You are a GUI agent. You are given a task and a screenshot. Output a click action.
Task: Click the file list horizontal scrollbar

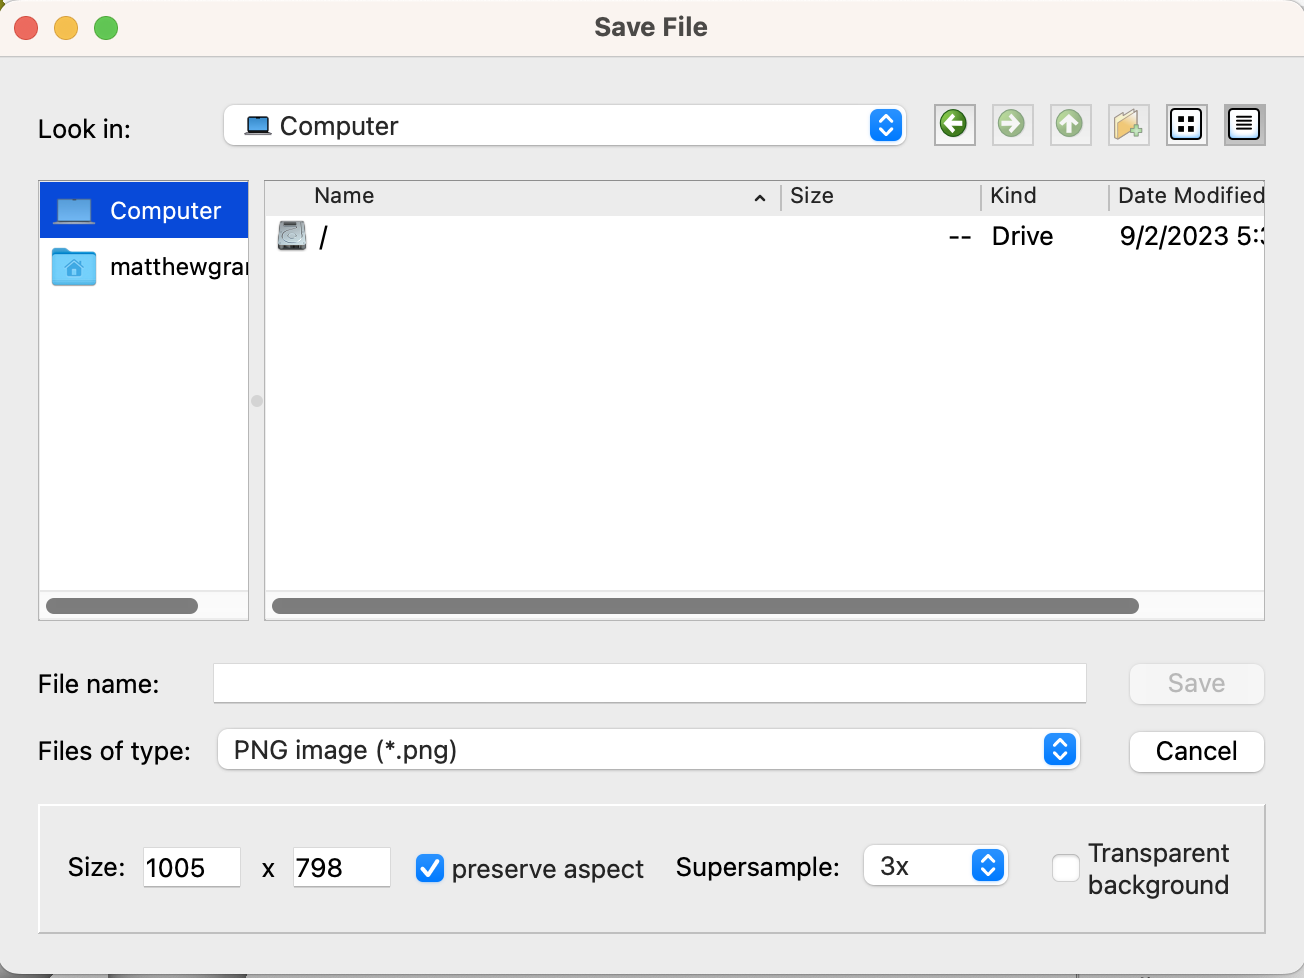(x=705, y=606)
